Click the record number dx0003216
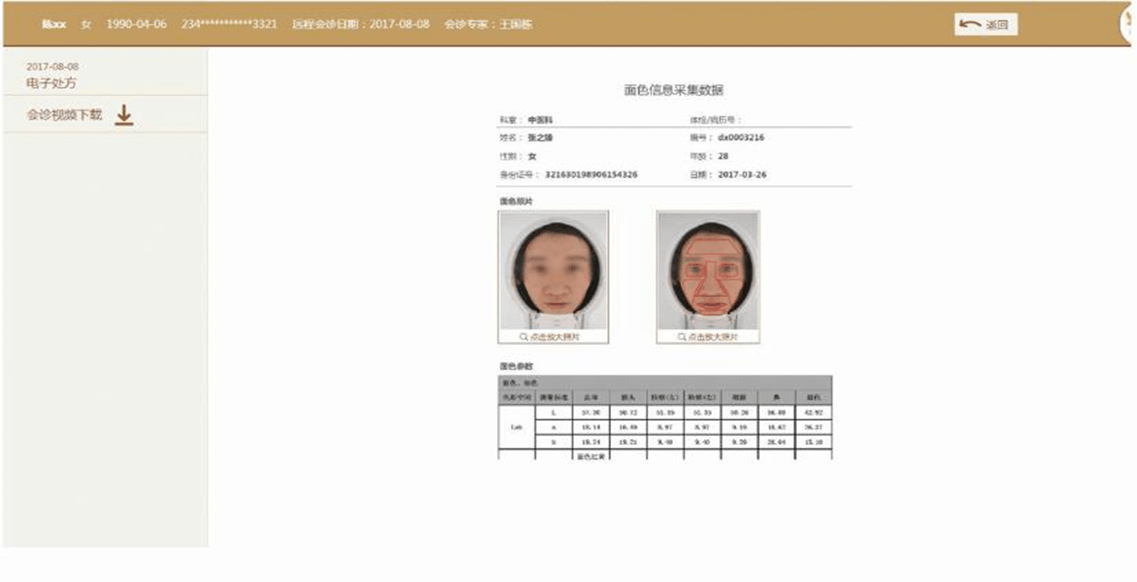 coord(741,138)
